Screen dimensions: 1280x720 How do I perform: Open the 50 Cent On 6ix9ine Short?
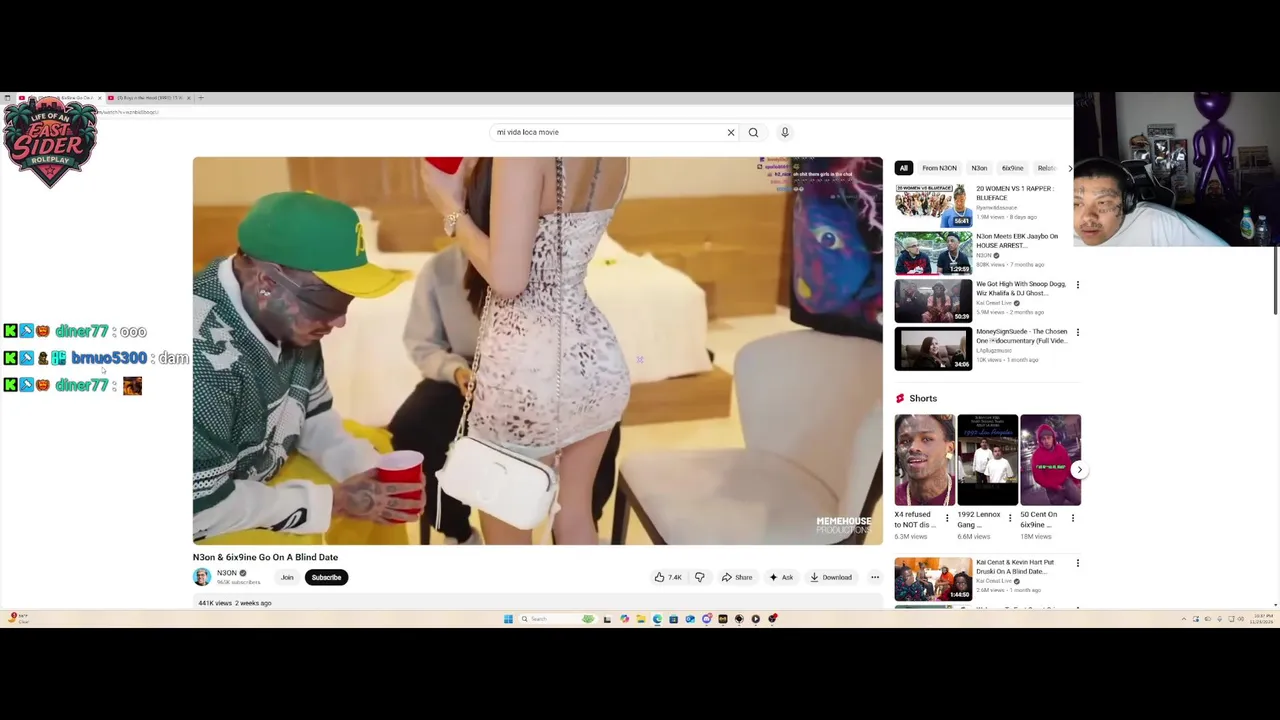pyautogui.click(x=1050, y=460)
